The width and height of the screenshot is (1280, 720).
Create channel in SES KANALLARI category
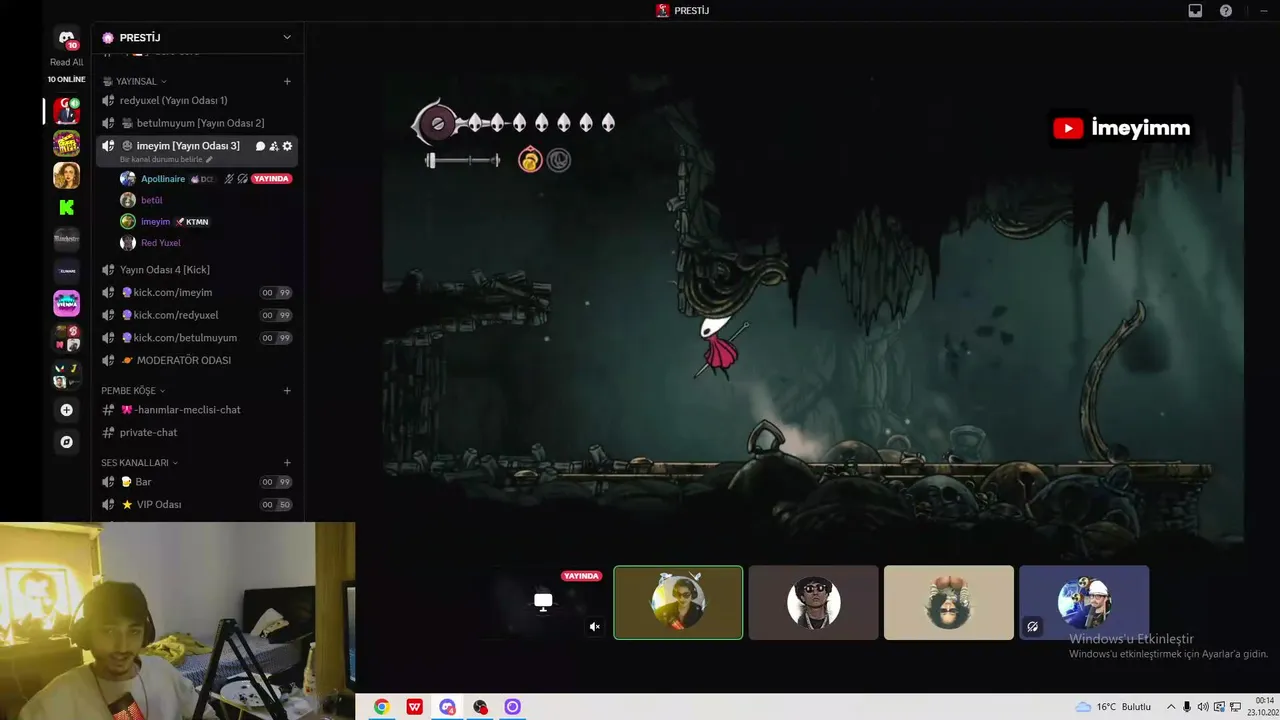[287, 463]
